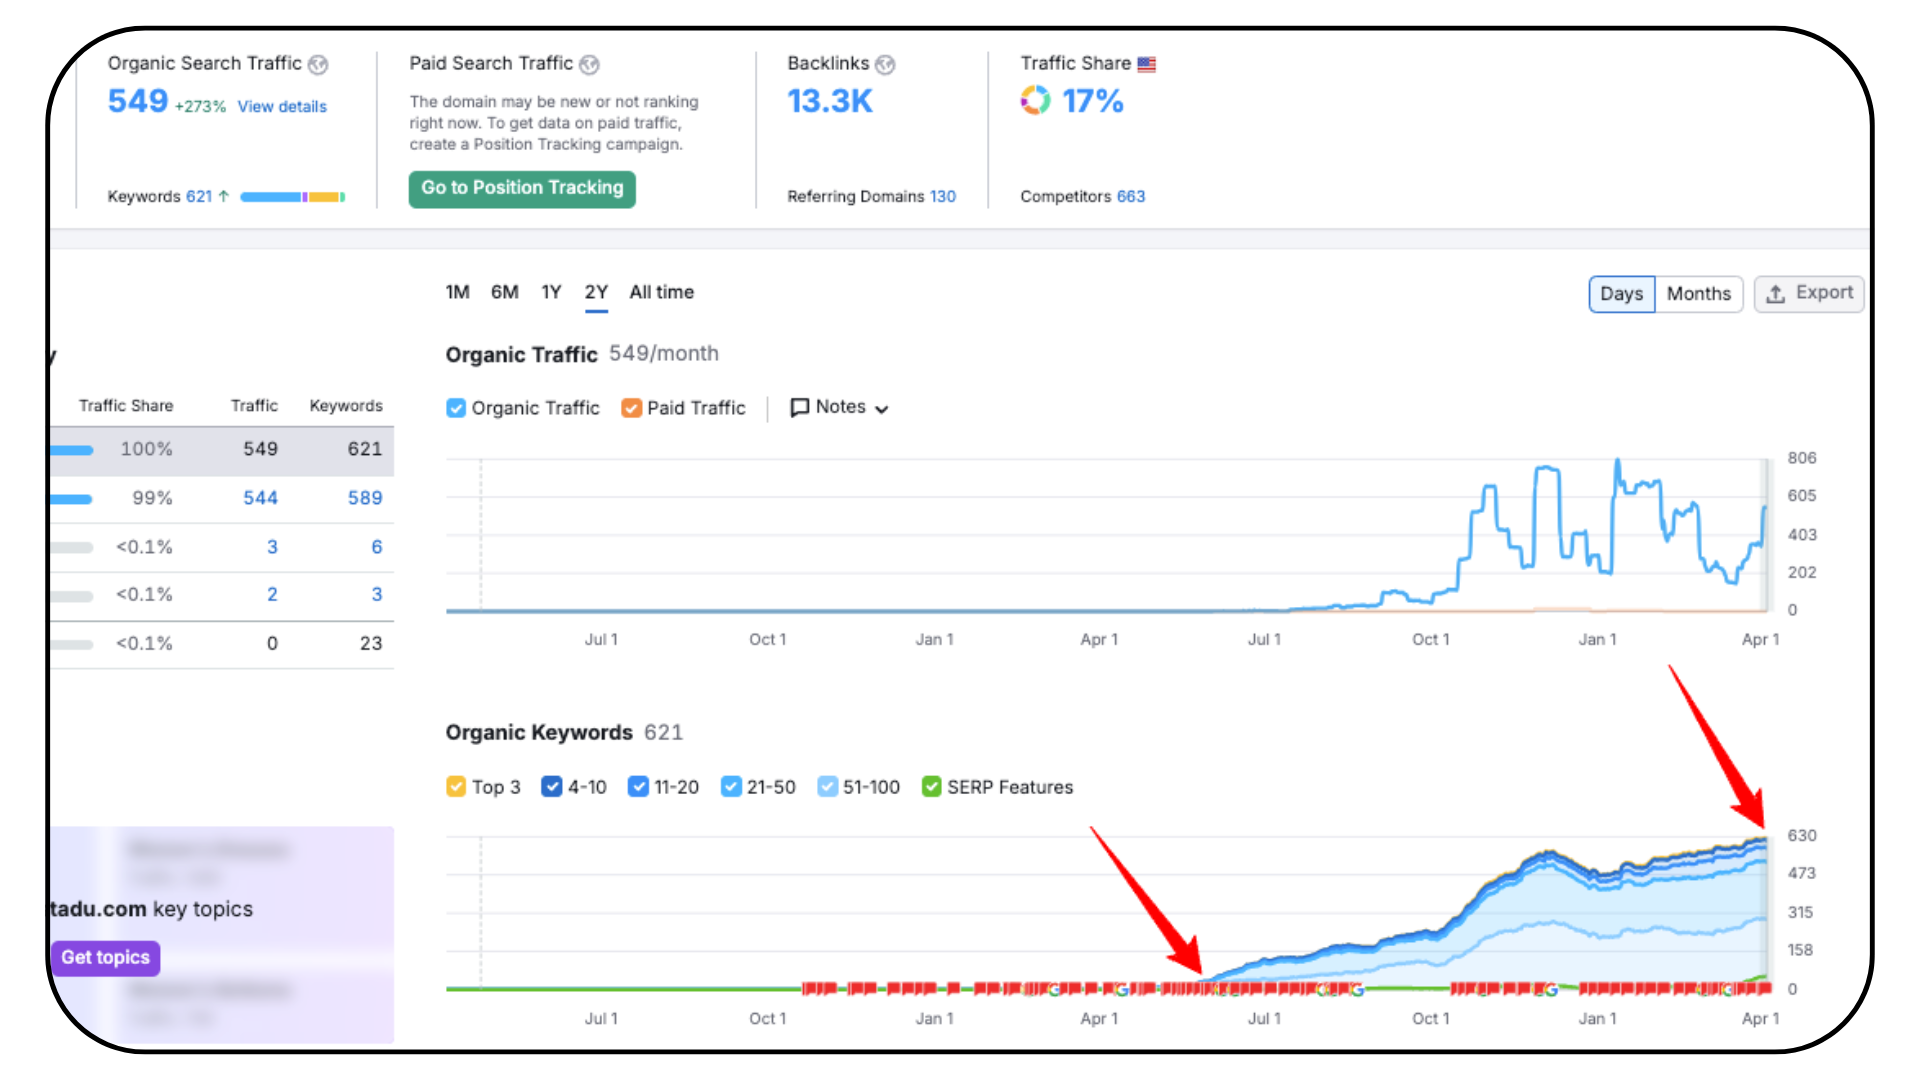Open the View details link
The height and width of the screenshot is (1080, 1920).
click(x=282, y=107)
